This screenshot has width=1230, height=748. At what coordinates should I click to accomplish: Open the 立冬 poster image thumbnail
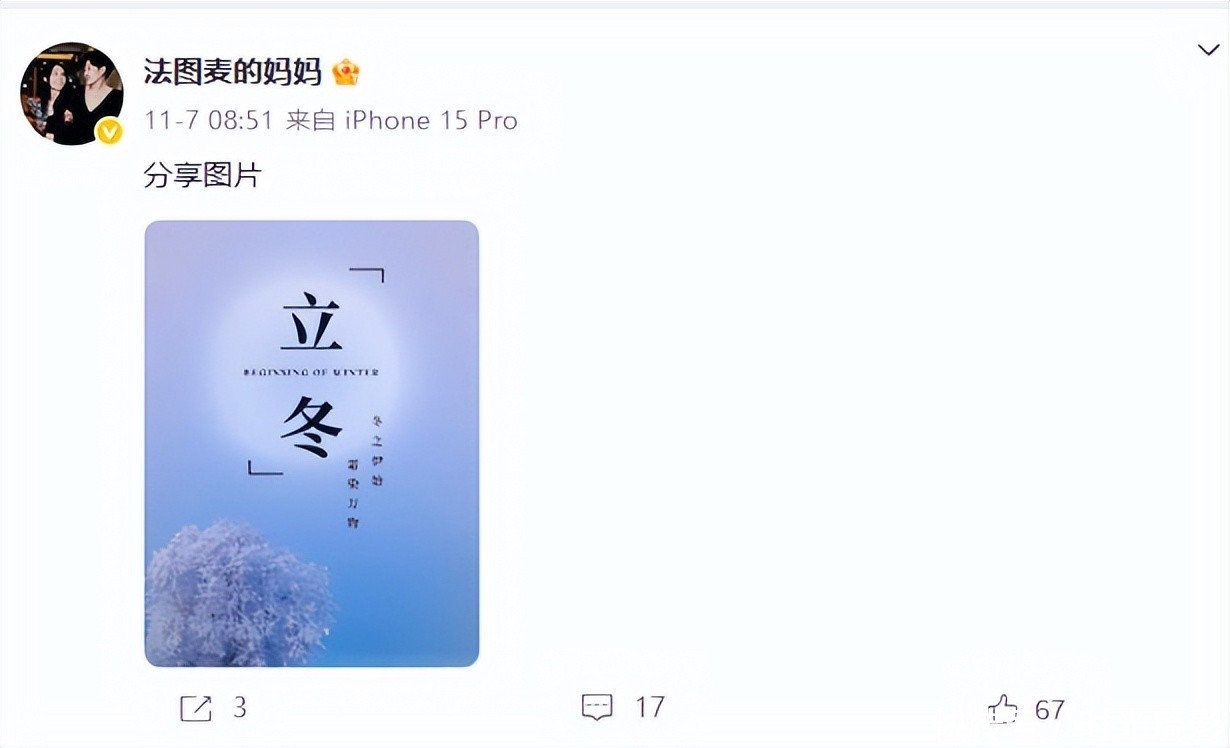click(x=312, y=444)
